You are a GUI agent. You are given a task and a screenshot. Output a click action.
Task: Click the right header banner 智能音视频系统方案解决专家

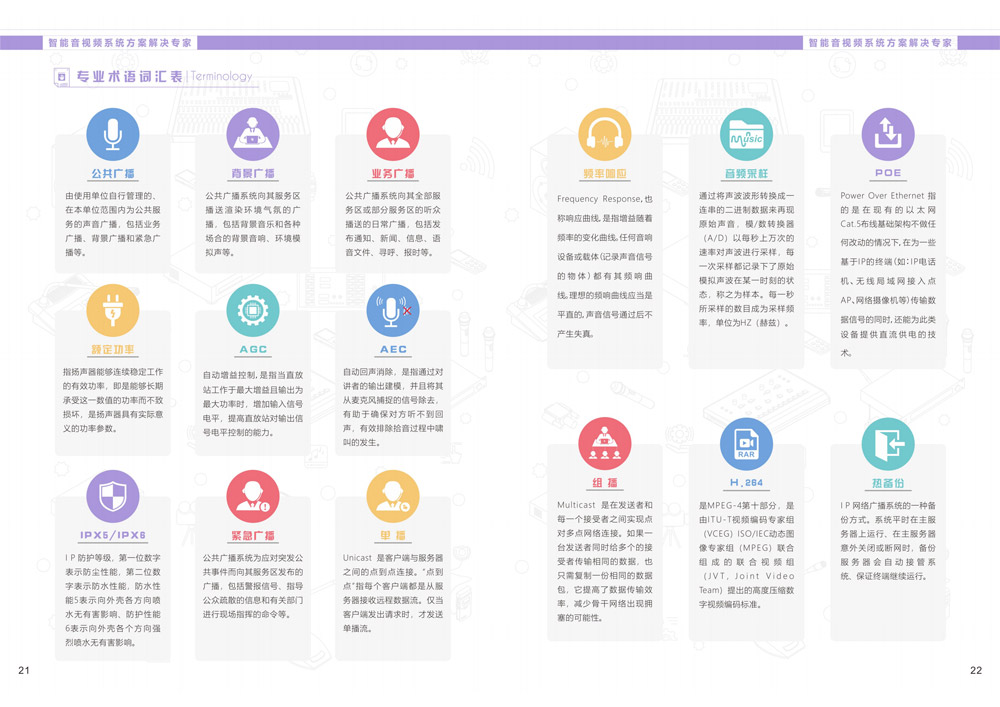tap(880, 43)
